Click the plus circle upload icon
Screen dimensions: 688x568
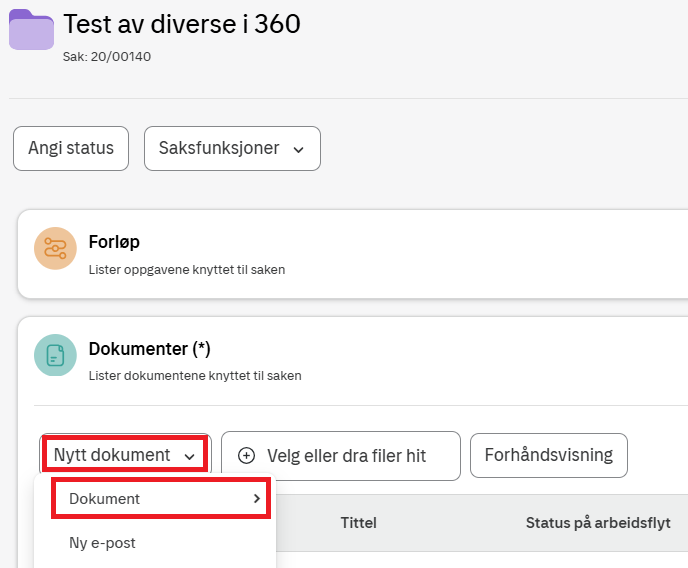(x=246, y=456)
